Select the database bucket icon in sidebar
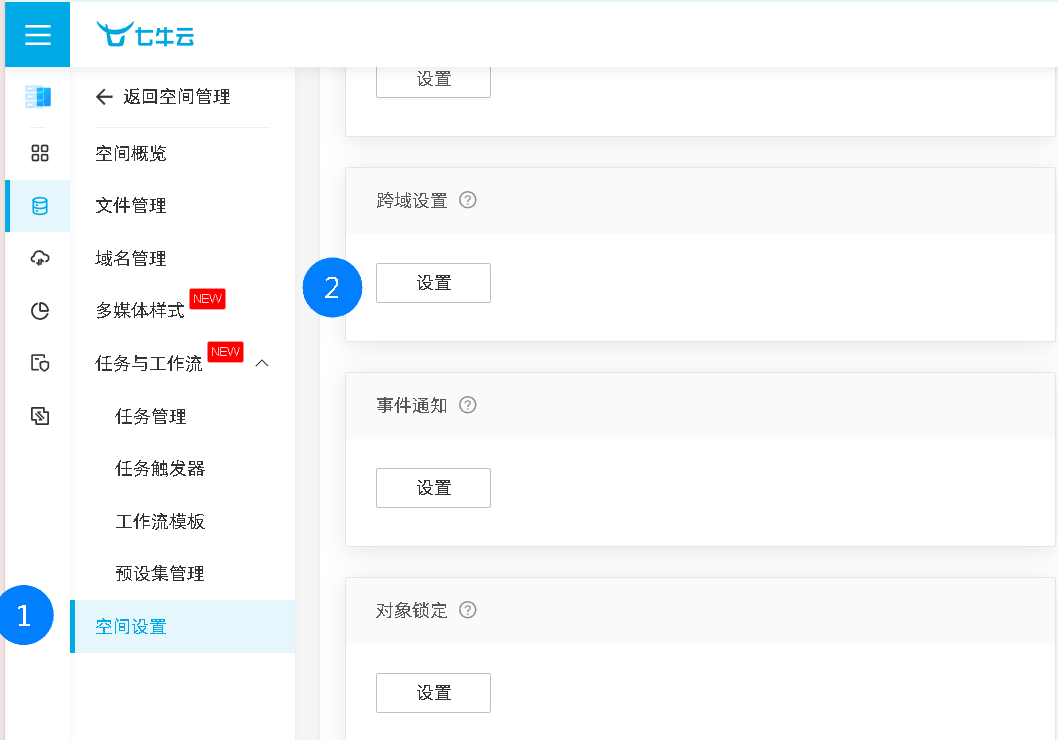Viewport: 1058px width, 740px height. click(x=40, y=206)
